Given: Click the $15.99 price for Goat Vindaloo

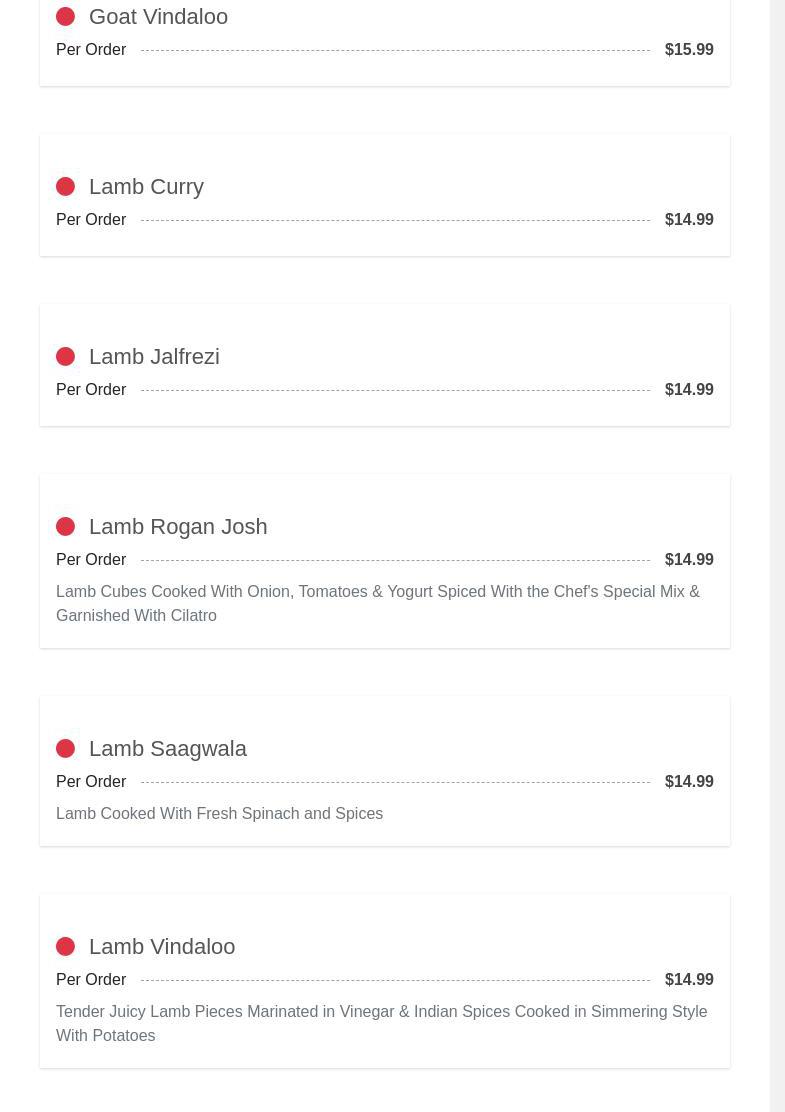Looking at the screenshot, I should [x=689, y=50].
